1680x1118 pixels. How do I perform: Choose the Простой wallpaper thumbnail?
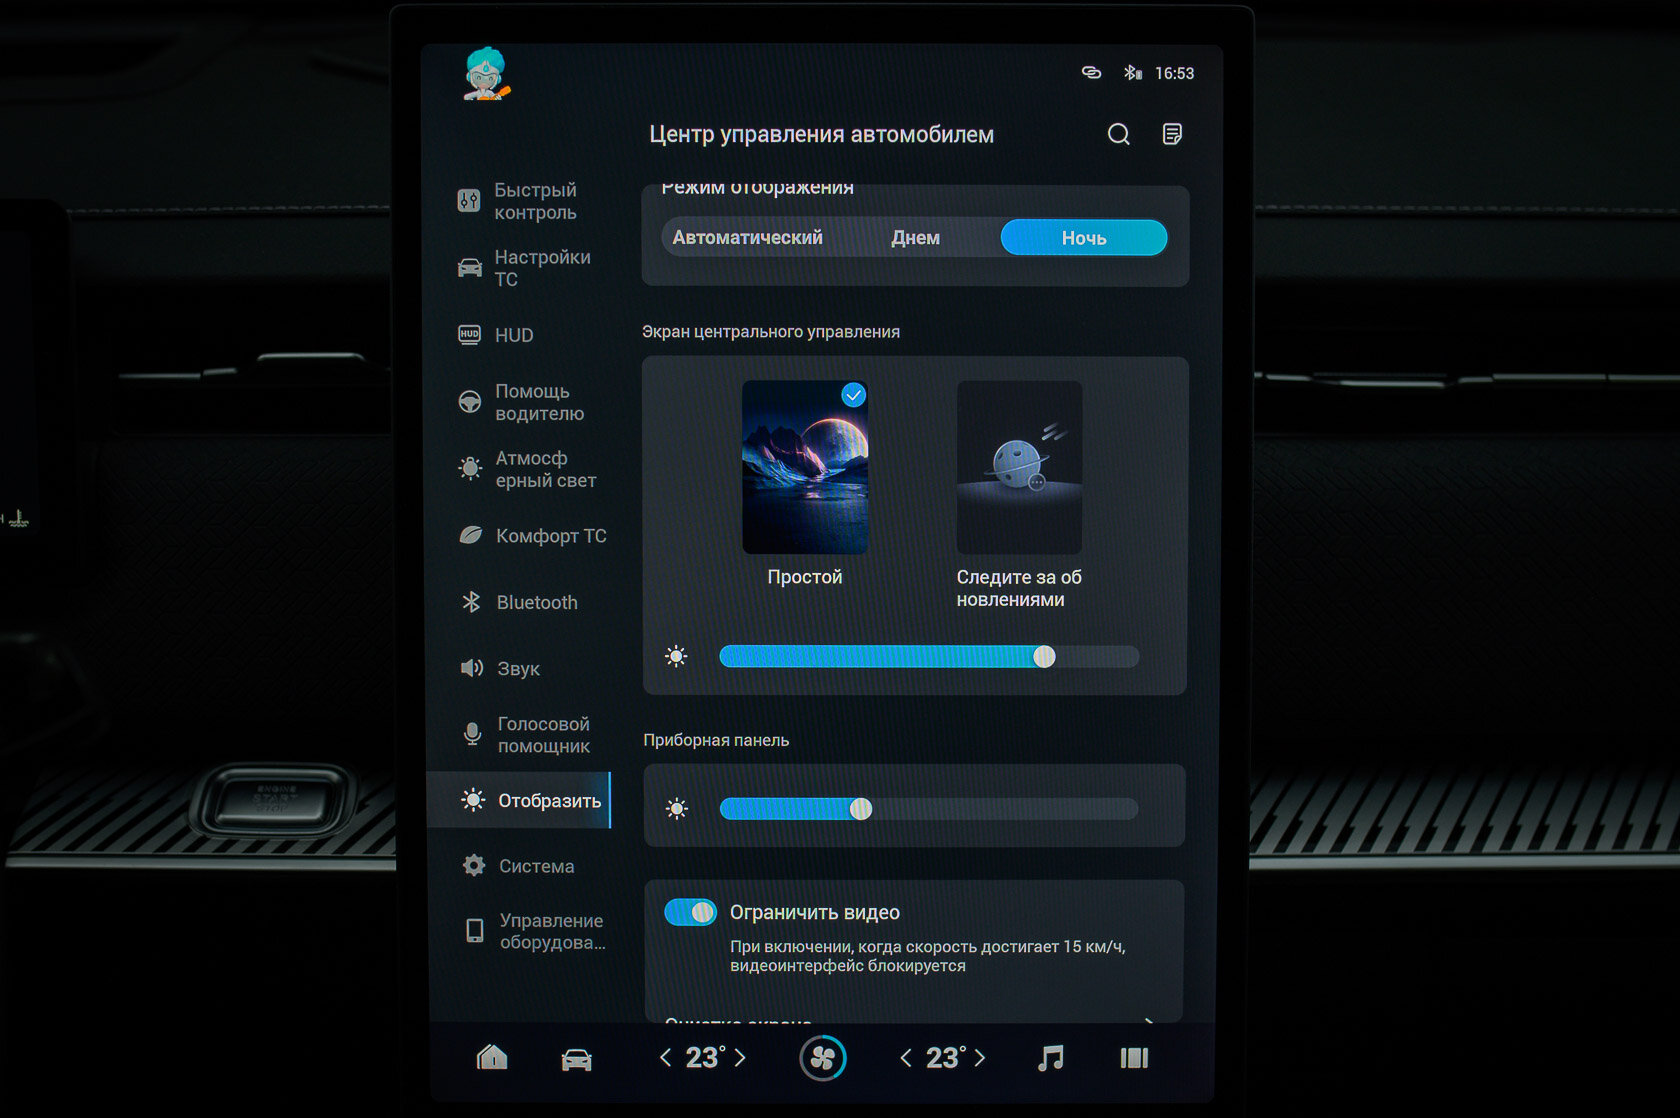pos(805,467)
